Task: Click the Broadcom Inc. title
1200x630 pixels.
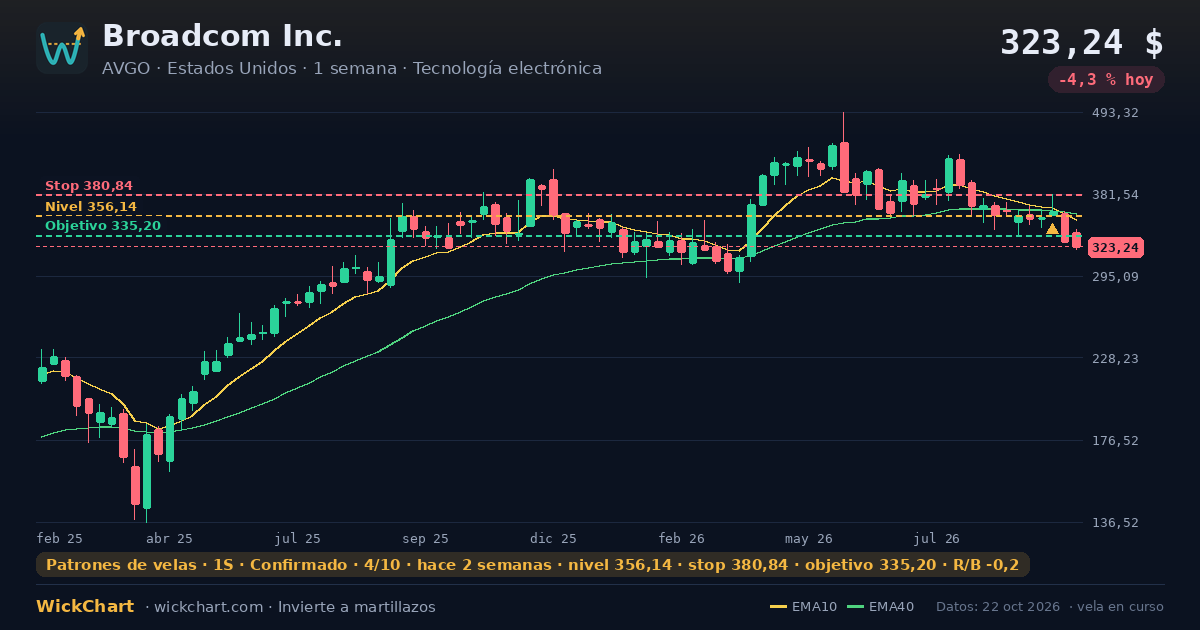Action: 222,36
